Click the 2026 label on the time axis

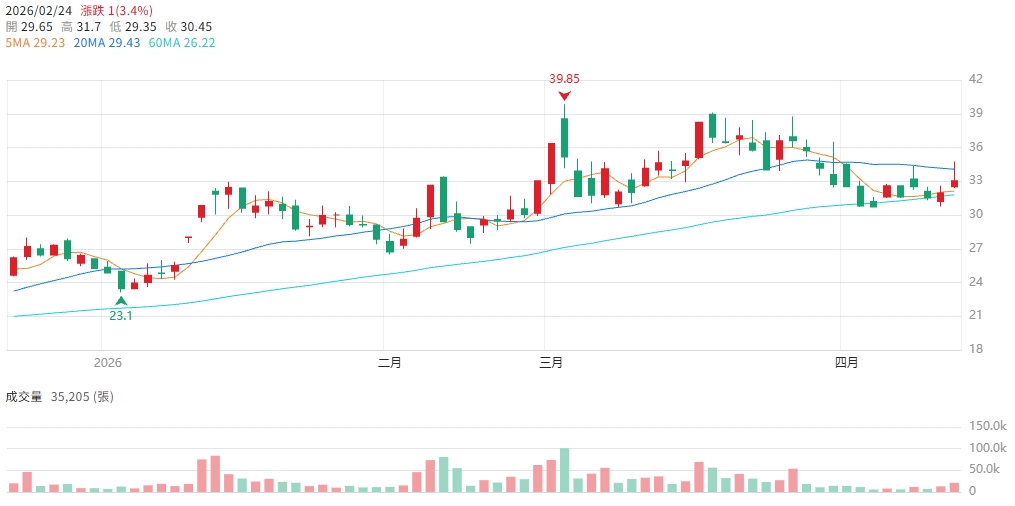tap(106, 362)
